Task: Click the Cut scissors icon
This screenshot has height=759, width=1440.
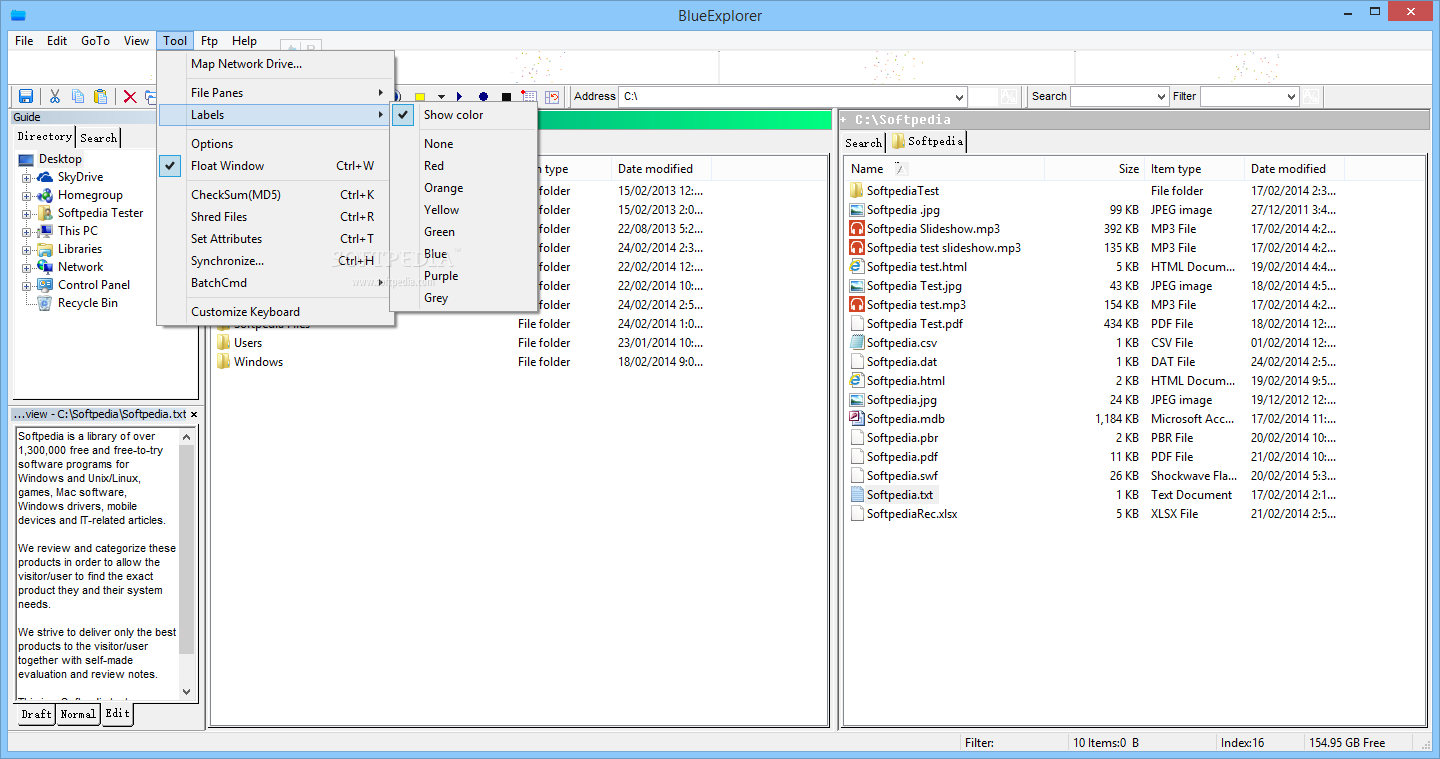Action: [55, 96]
